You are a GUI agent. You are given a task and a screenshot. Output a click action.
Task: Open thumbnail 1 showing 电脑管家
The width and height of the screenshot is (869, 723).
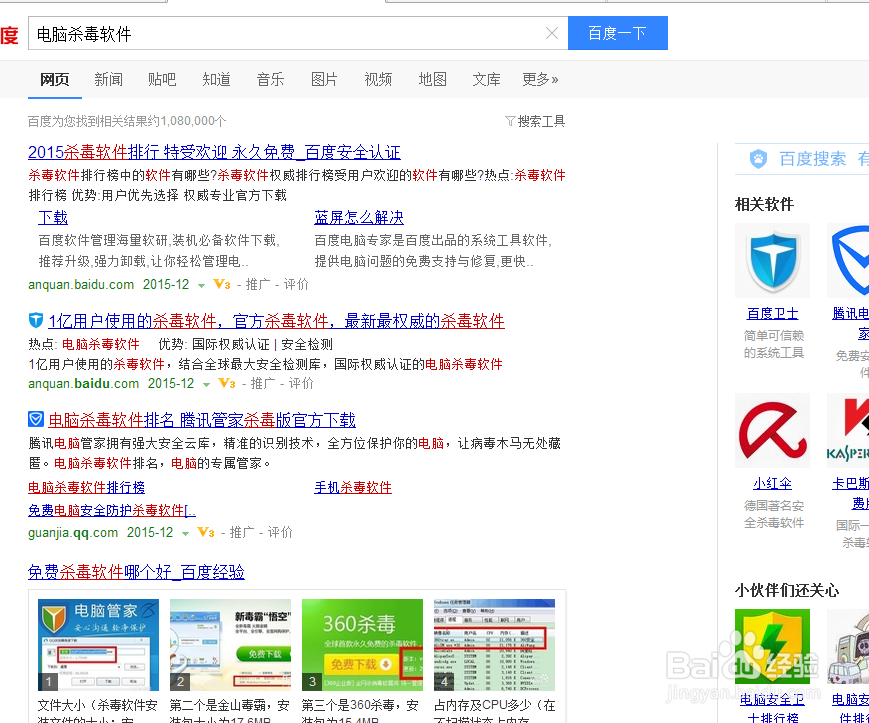99,645
